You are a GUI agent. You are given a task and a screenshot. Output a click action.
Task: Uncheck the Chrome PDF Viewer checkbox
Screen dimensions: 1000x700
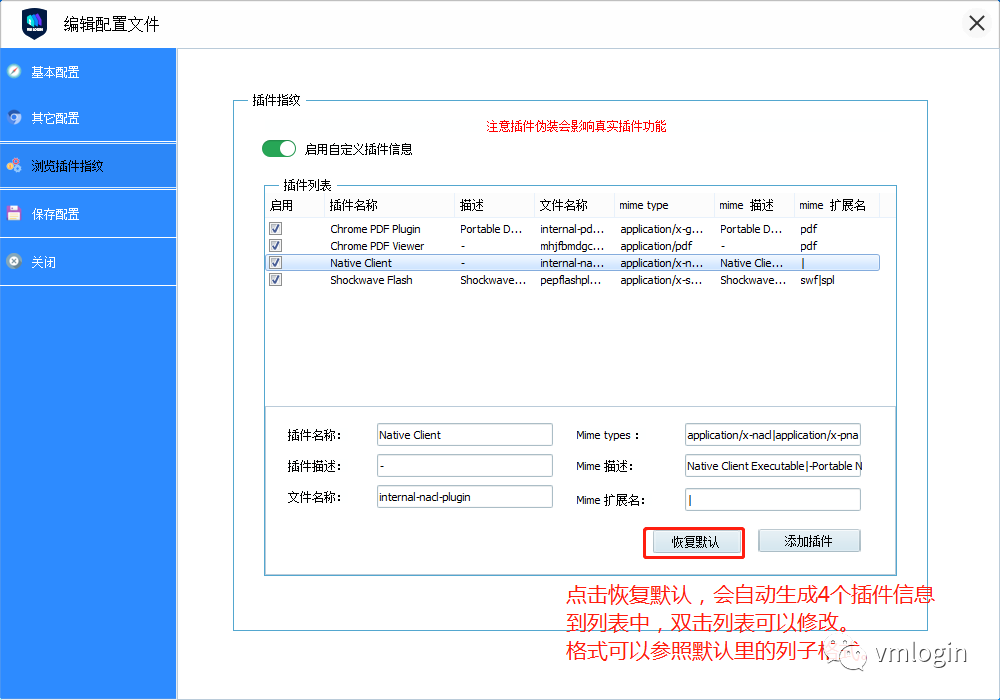click(x=275, y=246)
